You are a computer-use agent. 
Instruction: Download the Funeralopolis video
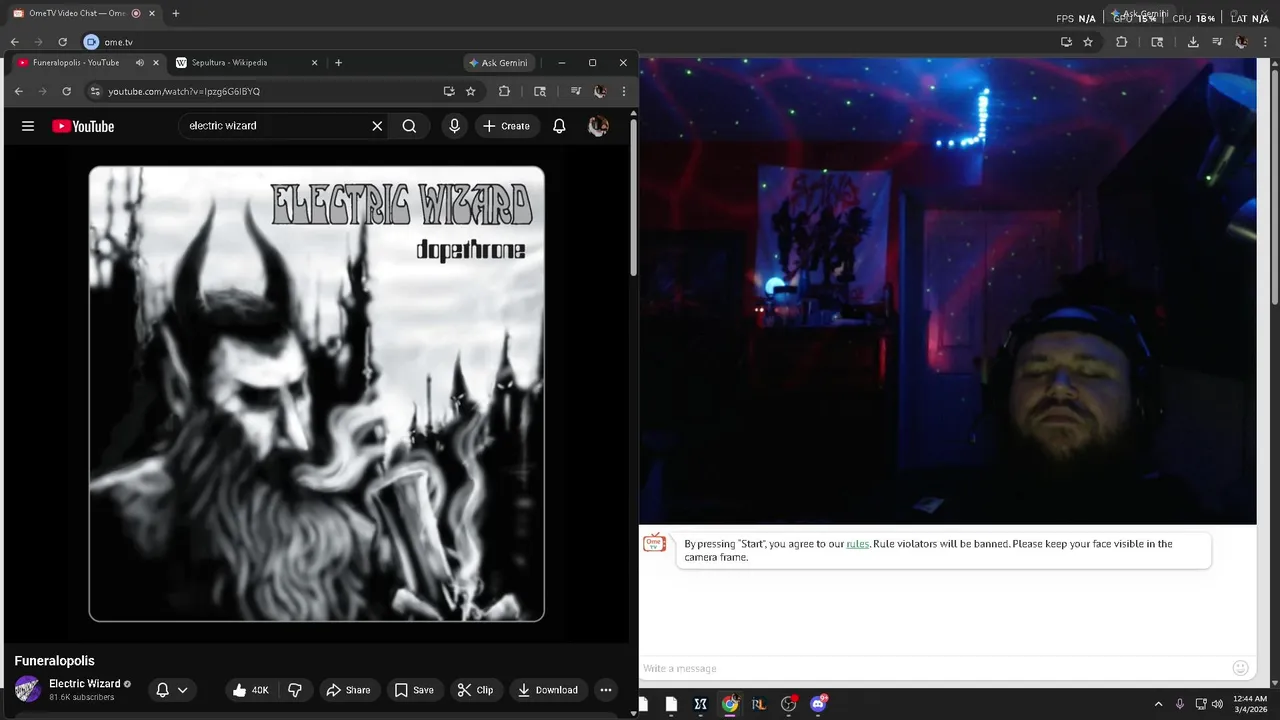tap(547, 690)
